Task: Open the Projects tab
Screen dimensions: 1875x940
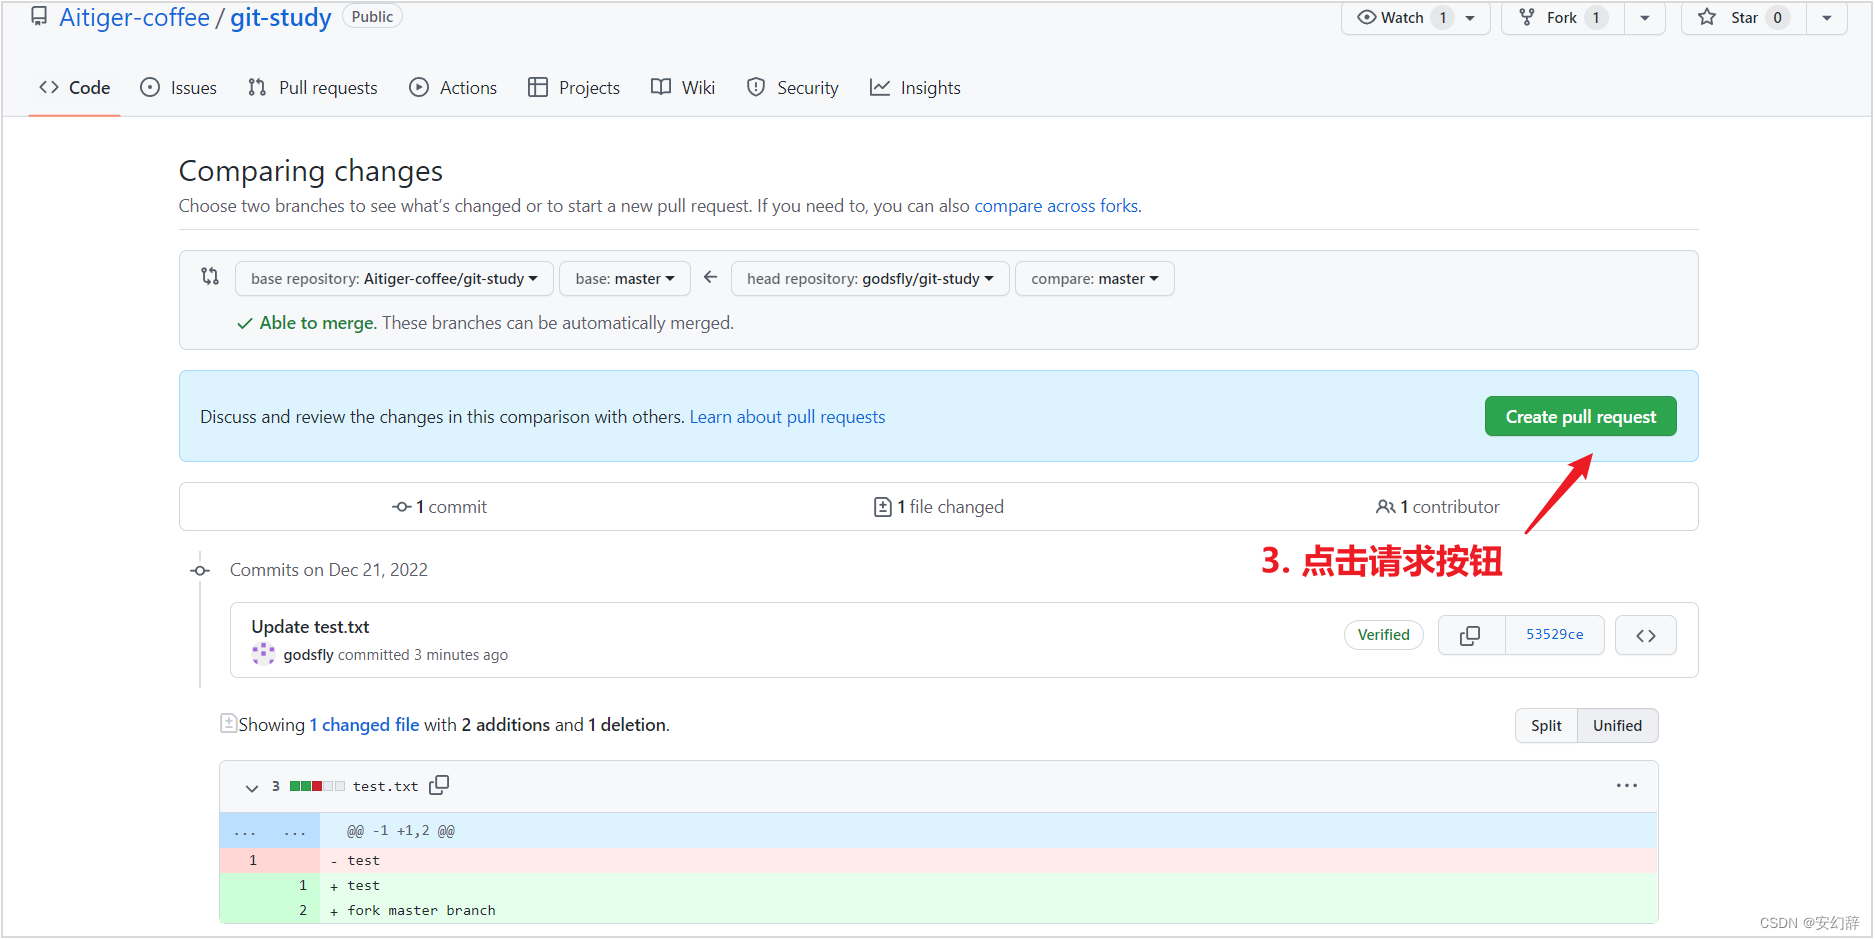Action: [574, 88]
